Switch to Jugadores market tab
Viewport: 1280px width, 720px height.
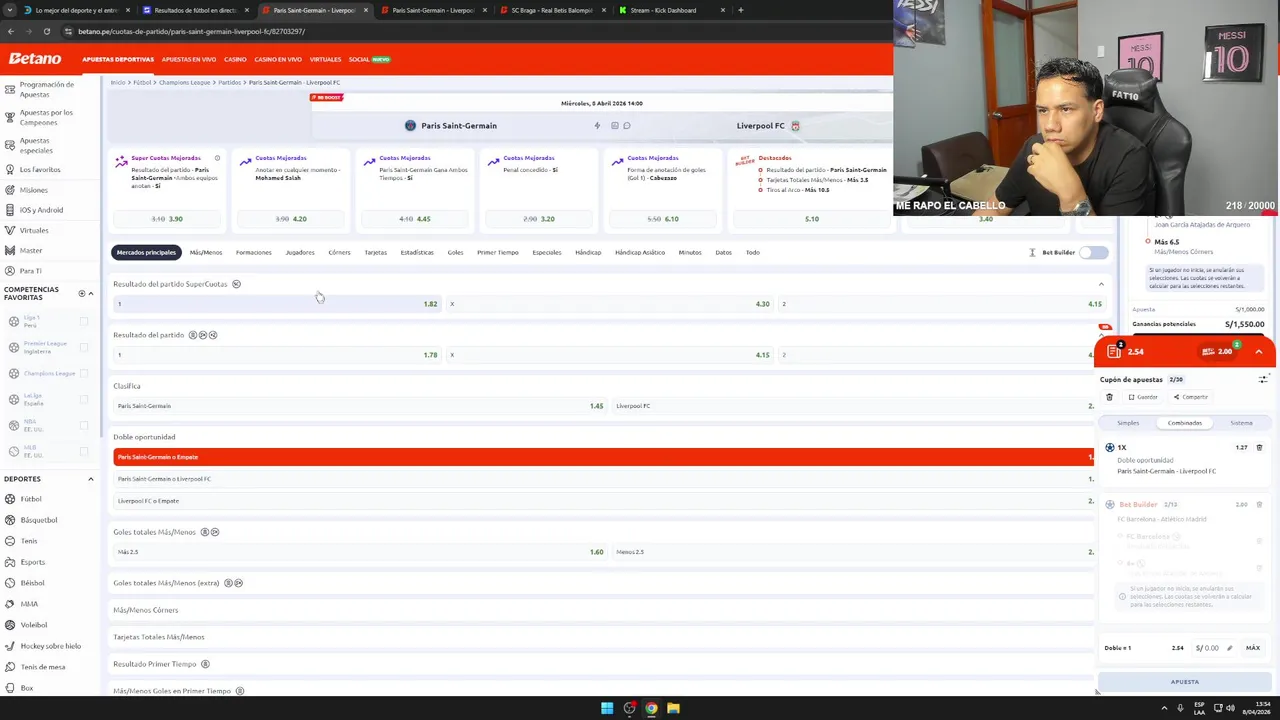pyautogui.click(x=300, y=252)
